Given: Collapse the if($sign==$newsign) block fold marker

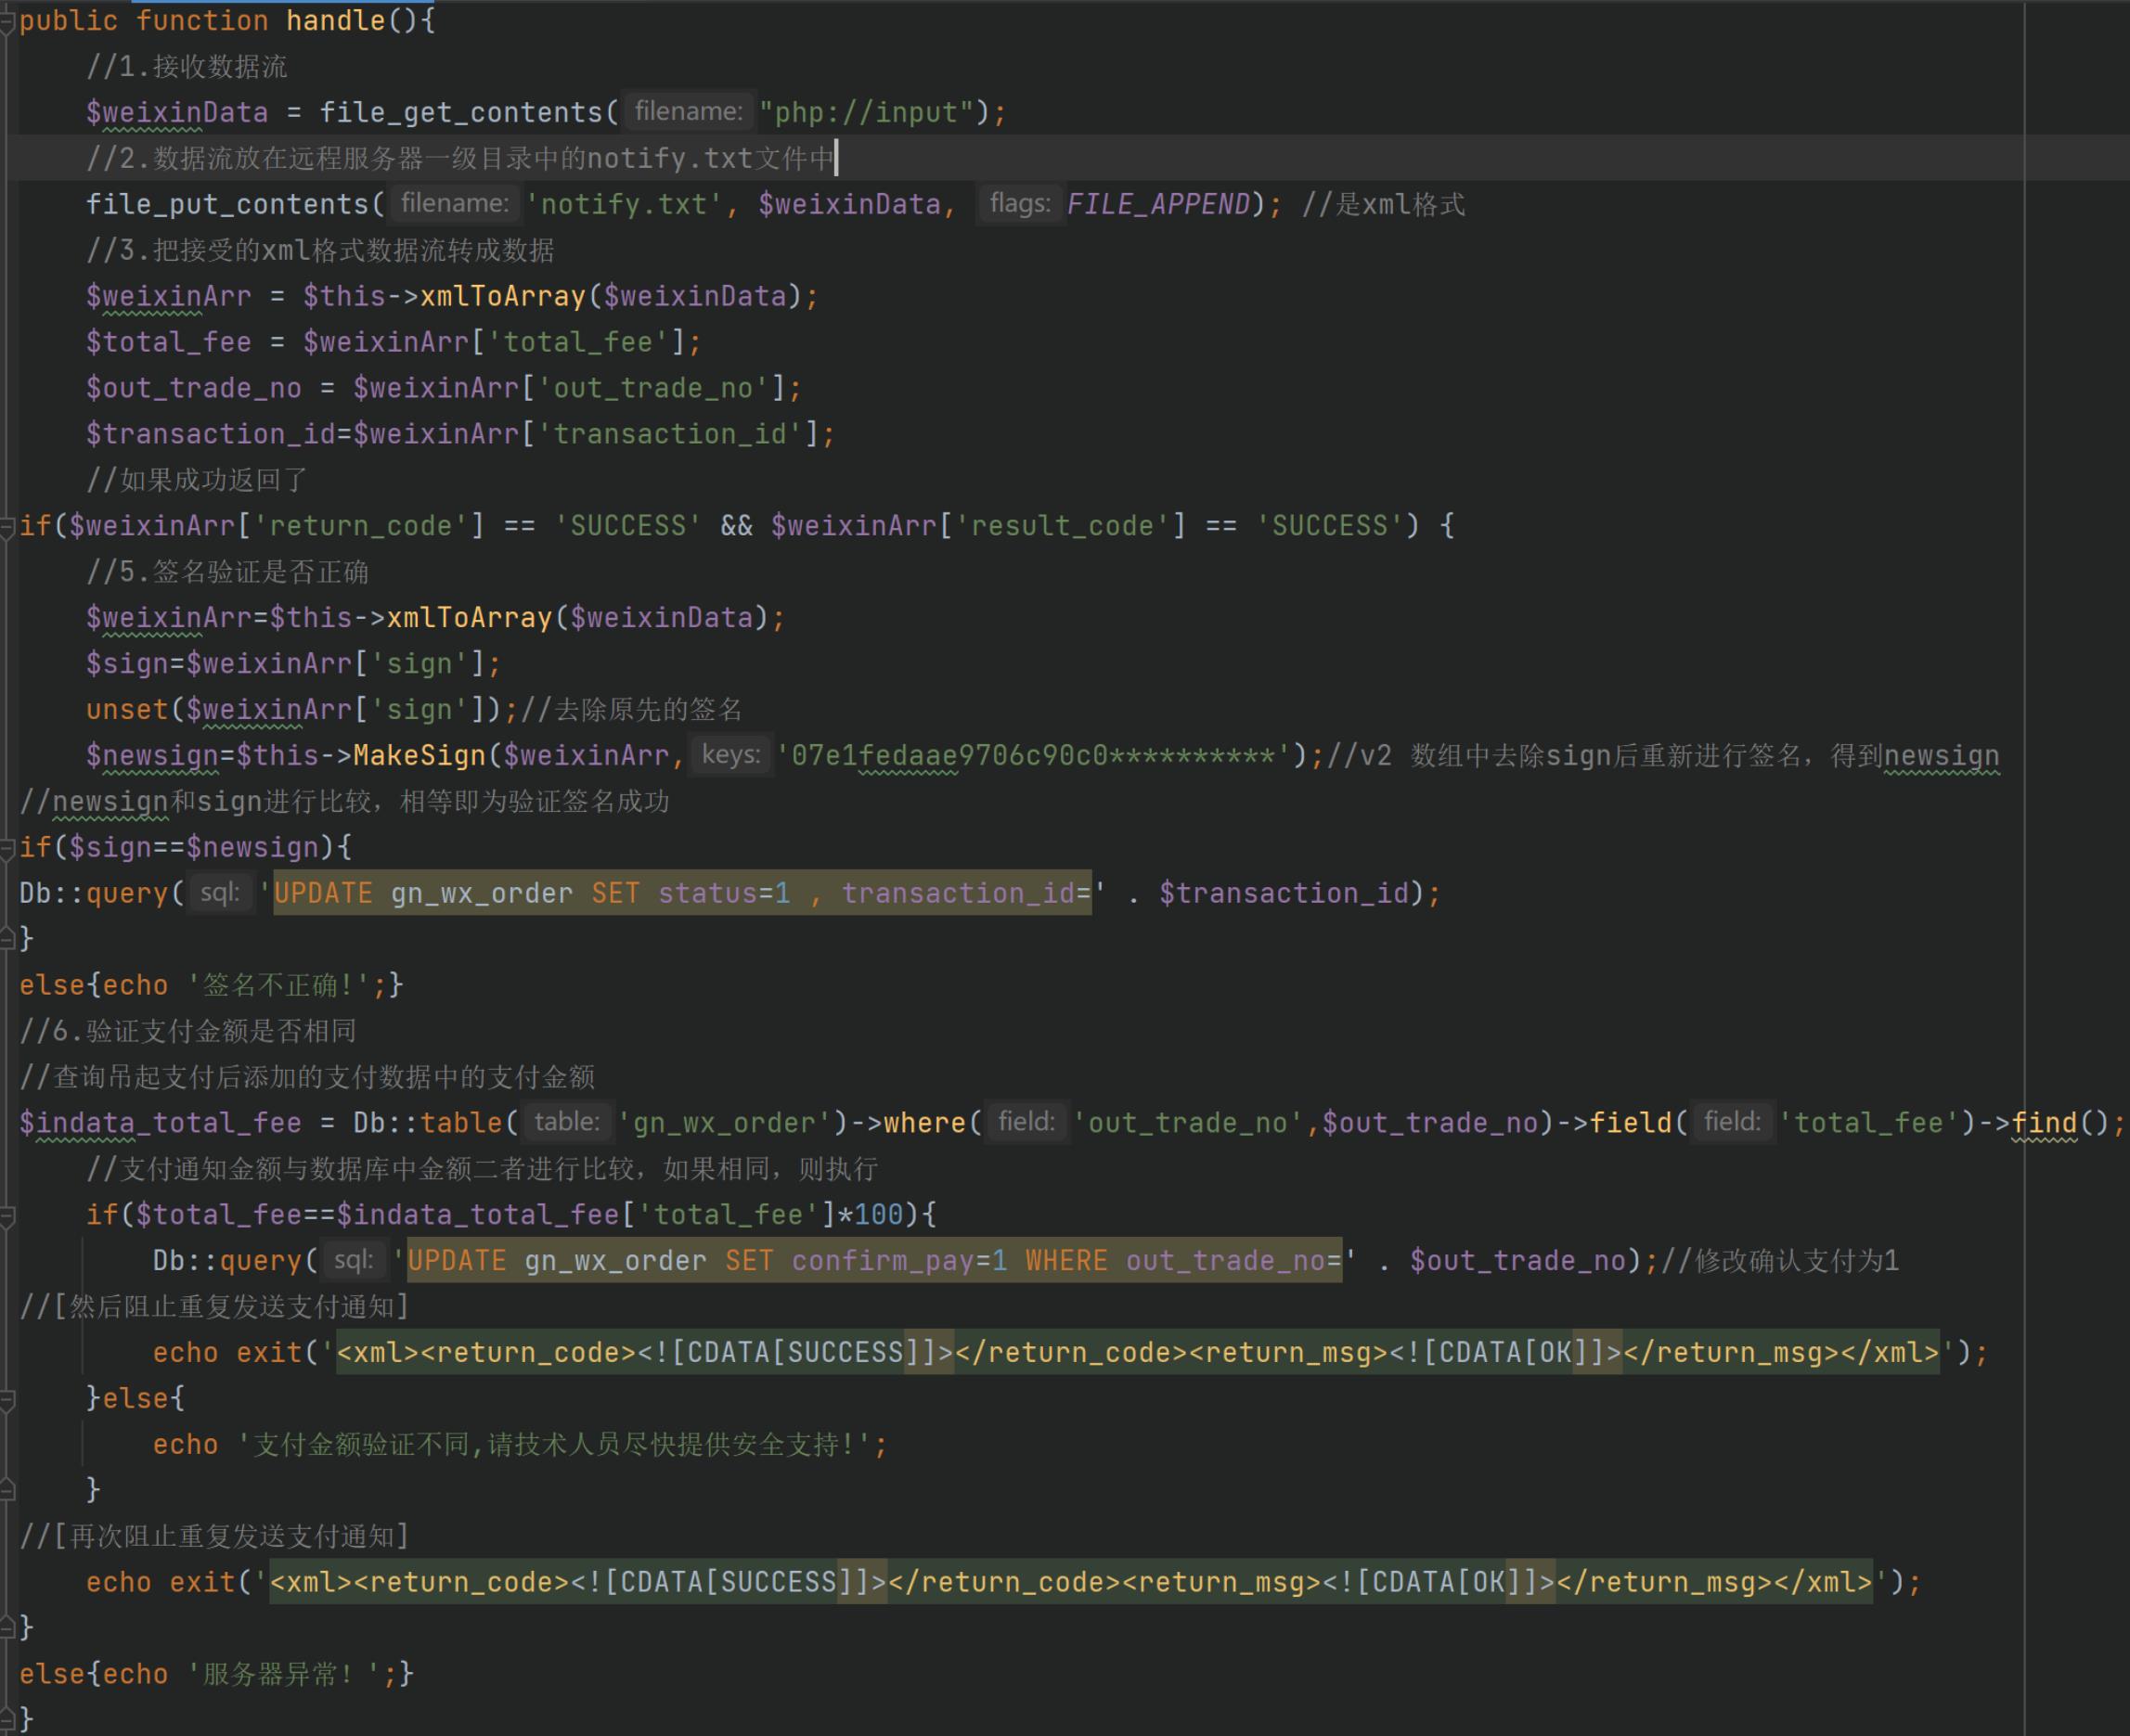Looking at the screenshot, I should click(x=6, y=848).
